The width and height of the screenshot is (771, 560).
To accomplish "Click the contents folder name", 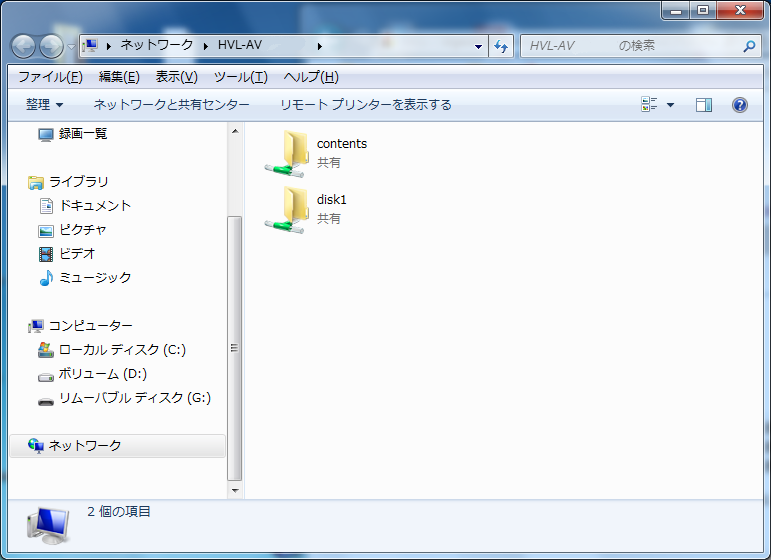I will (342, 144).
